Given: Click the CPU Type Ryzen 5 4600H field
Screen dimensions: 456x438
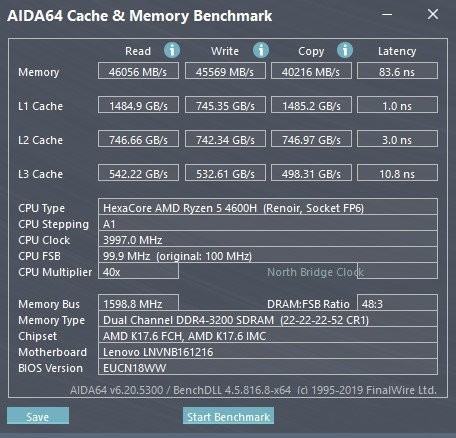Looking at the screenshot, I should [268, 207].
